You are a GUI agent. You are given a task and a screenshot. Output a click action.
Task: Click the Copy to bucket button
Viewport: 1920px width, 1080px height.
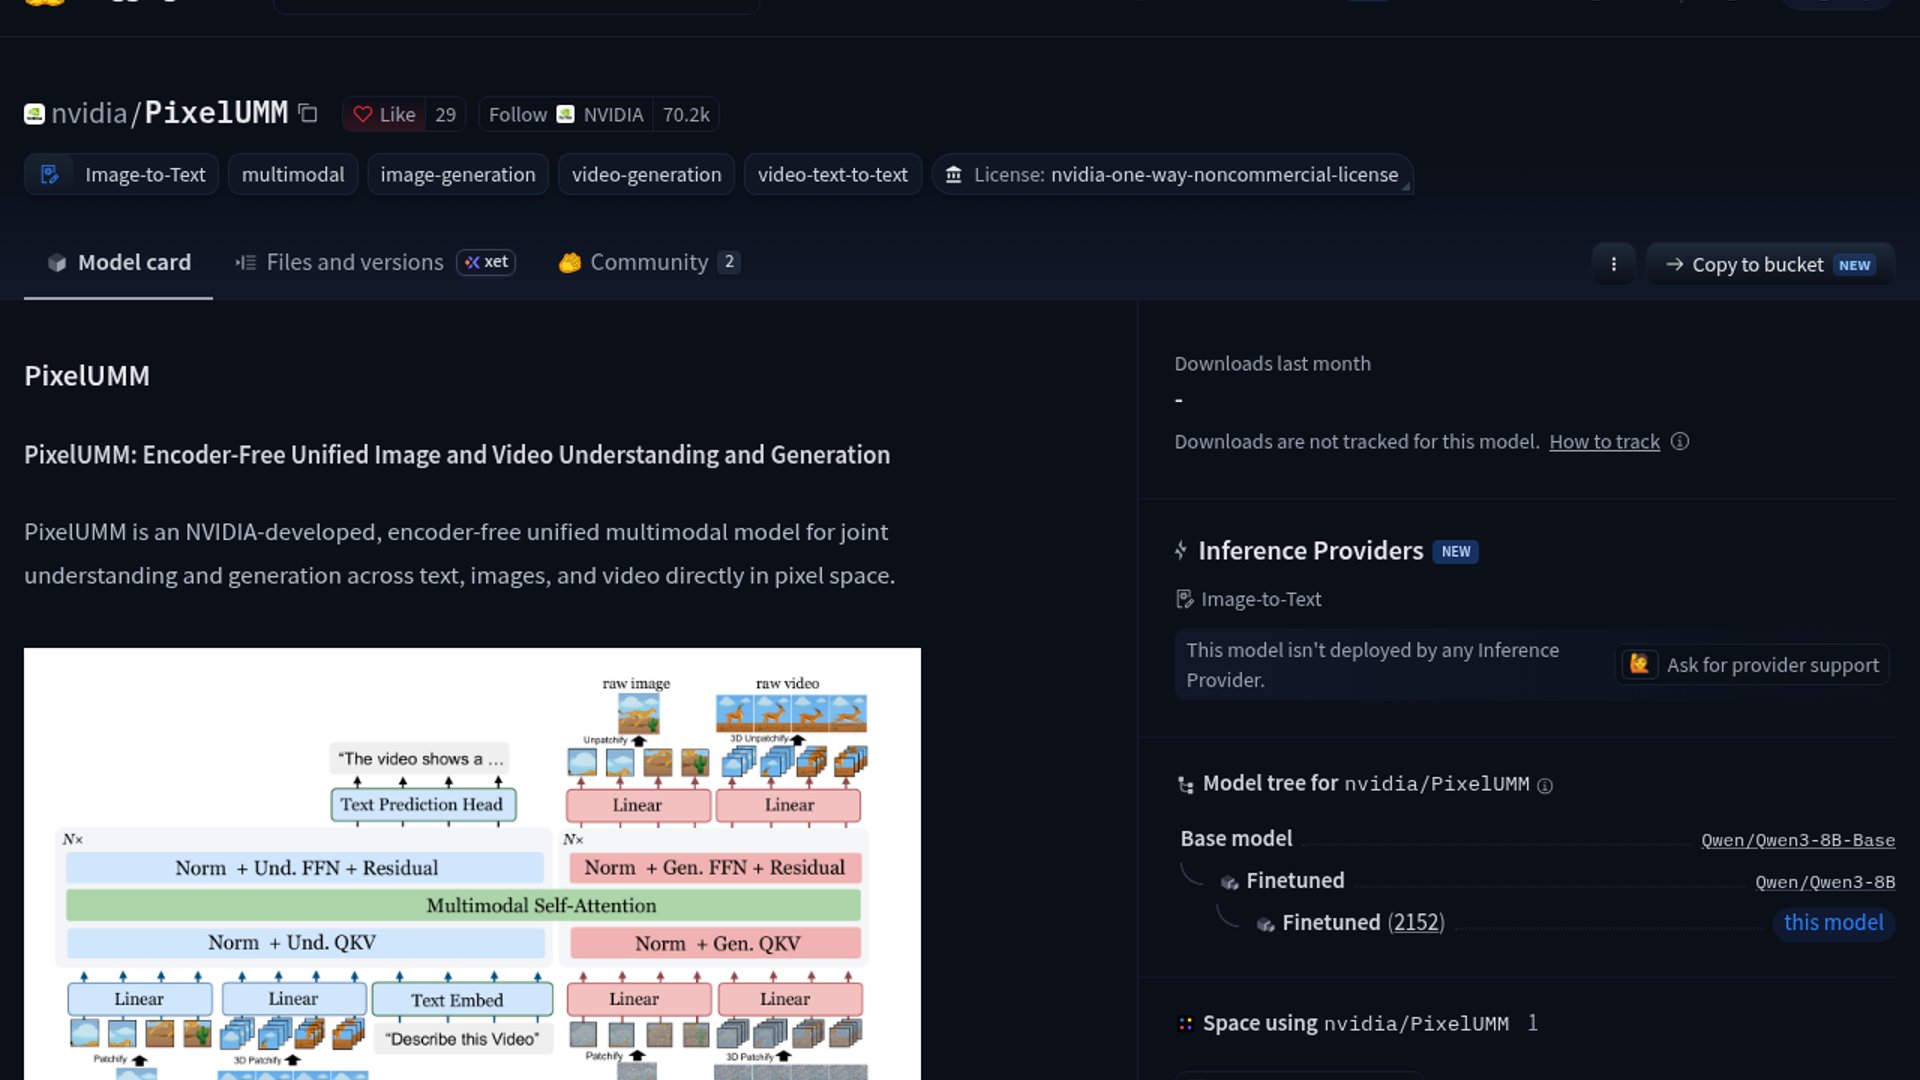1770,264
